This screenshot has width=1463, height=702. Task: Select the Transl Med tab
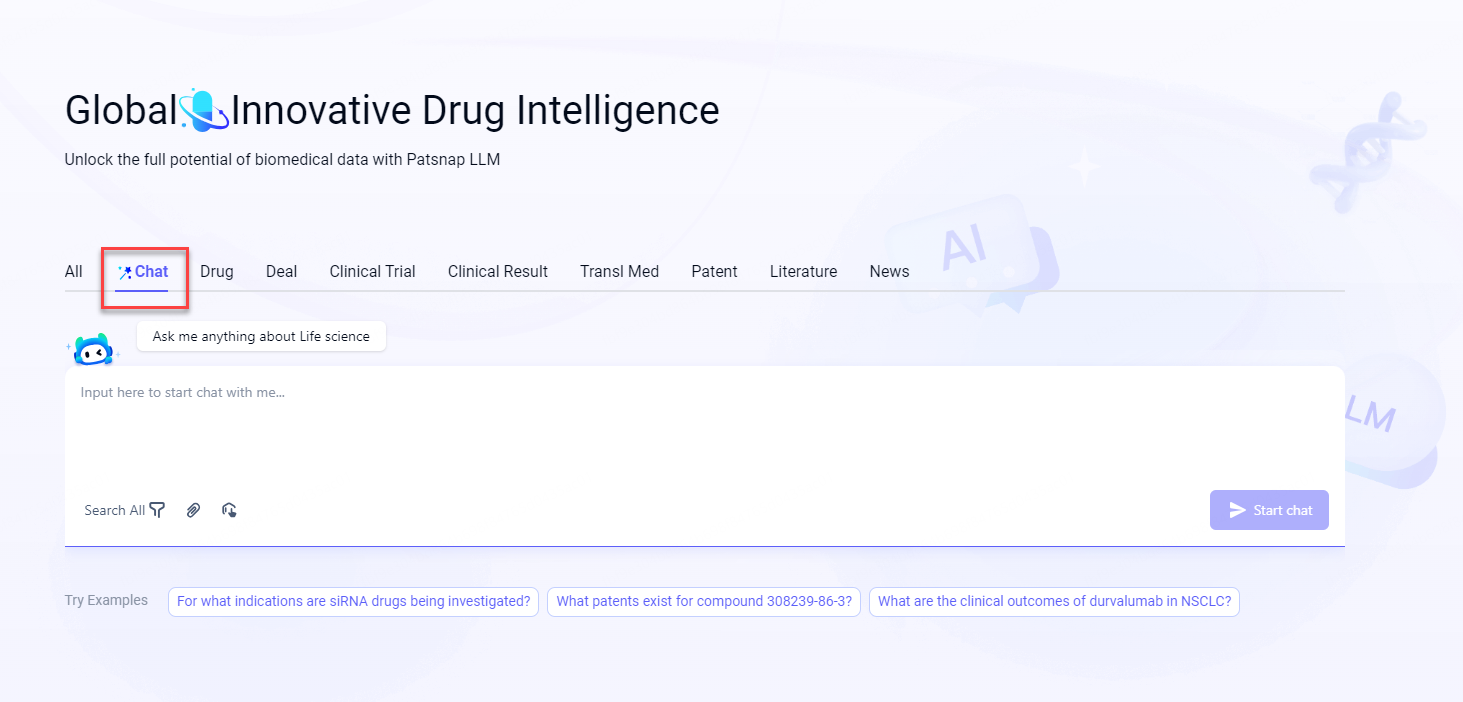tap(619, 271)
